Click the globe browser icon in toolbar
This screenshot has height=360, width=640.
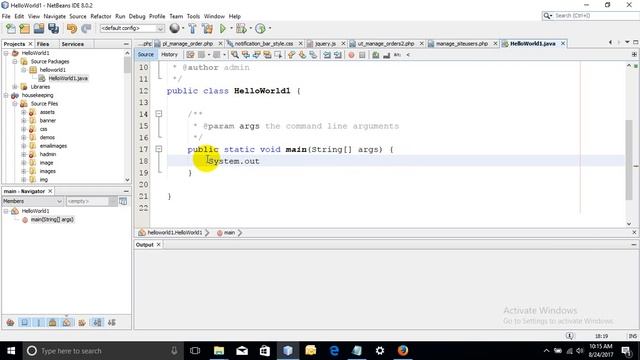175,28
